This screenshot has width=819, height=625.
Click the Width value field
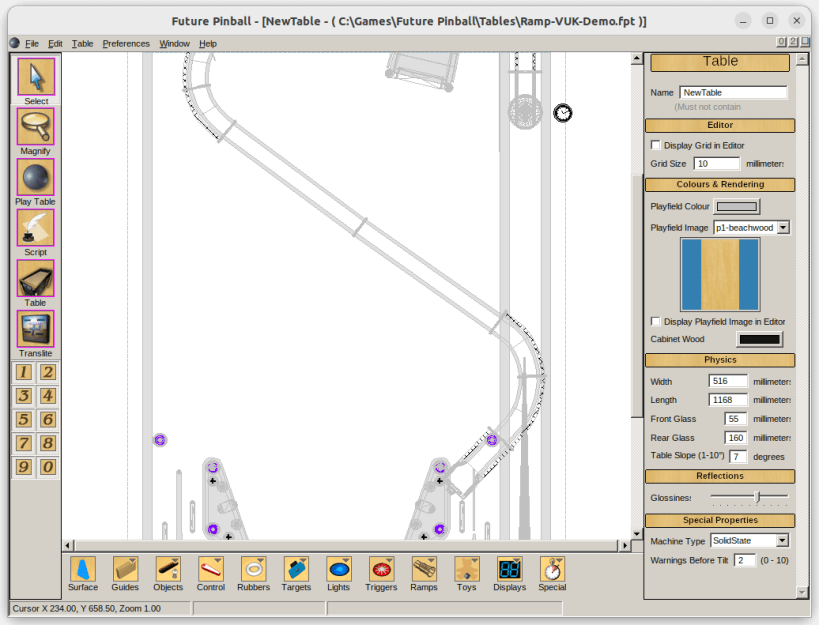click(x=728, y=381)
